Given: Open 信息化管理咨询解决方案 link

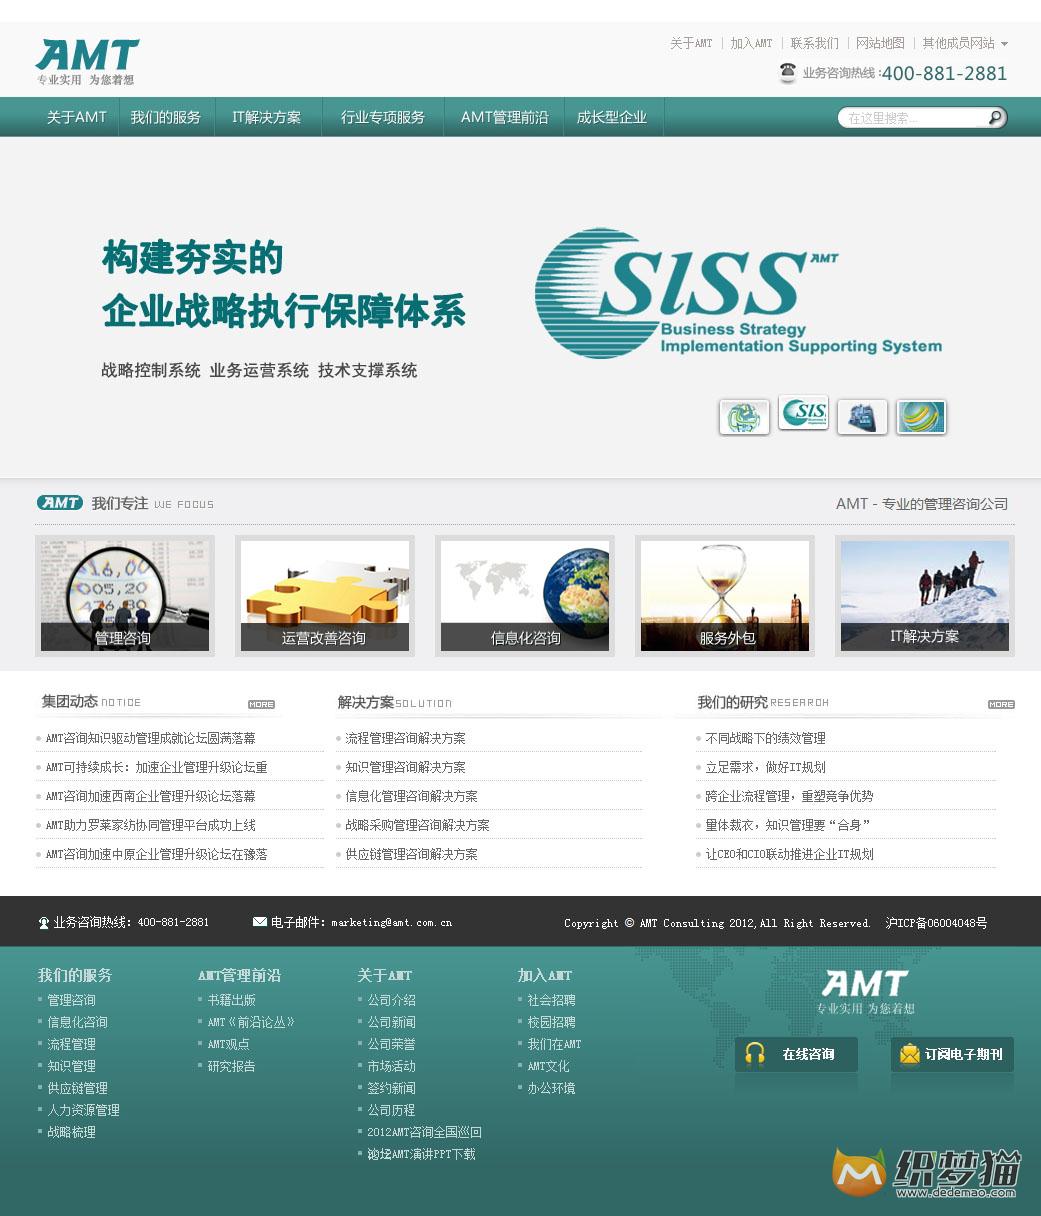Looking at the screenshot, I should pyautogui.click(x=412, y=796).
